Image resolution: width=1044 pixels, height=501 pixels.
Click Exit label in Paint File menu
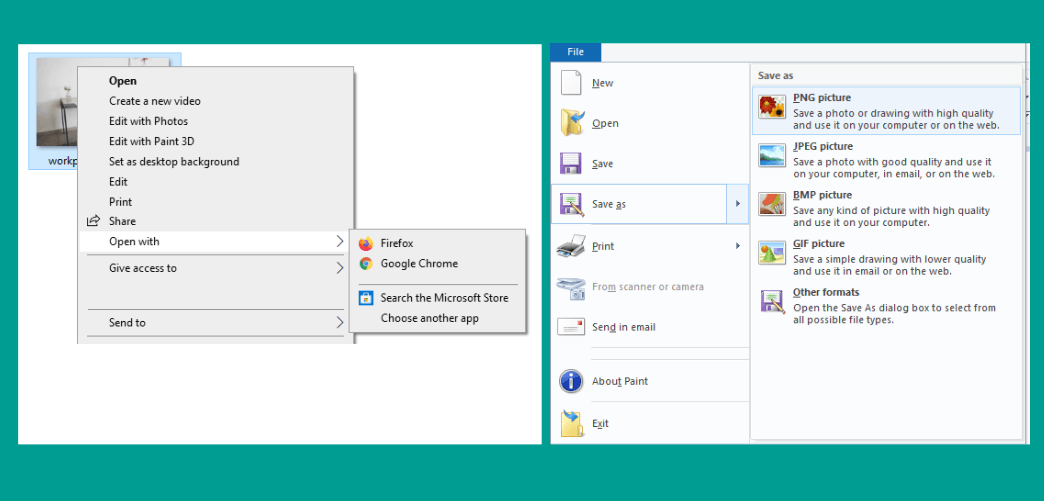600,423
